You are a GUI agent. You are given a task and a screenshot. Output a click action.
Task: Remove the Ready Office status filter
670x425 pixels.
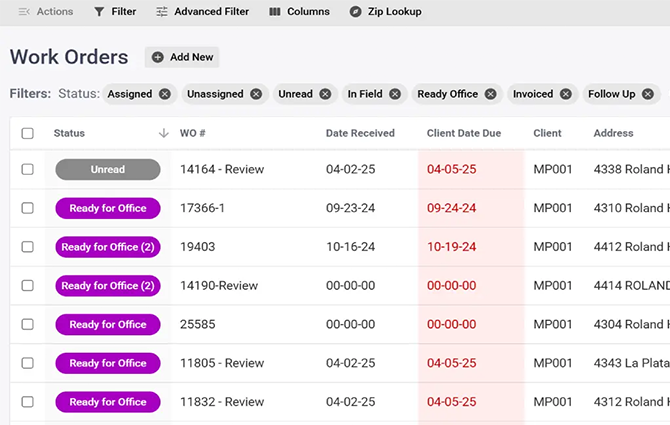(x=491, y=94)
